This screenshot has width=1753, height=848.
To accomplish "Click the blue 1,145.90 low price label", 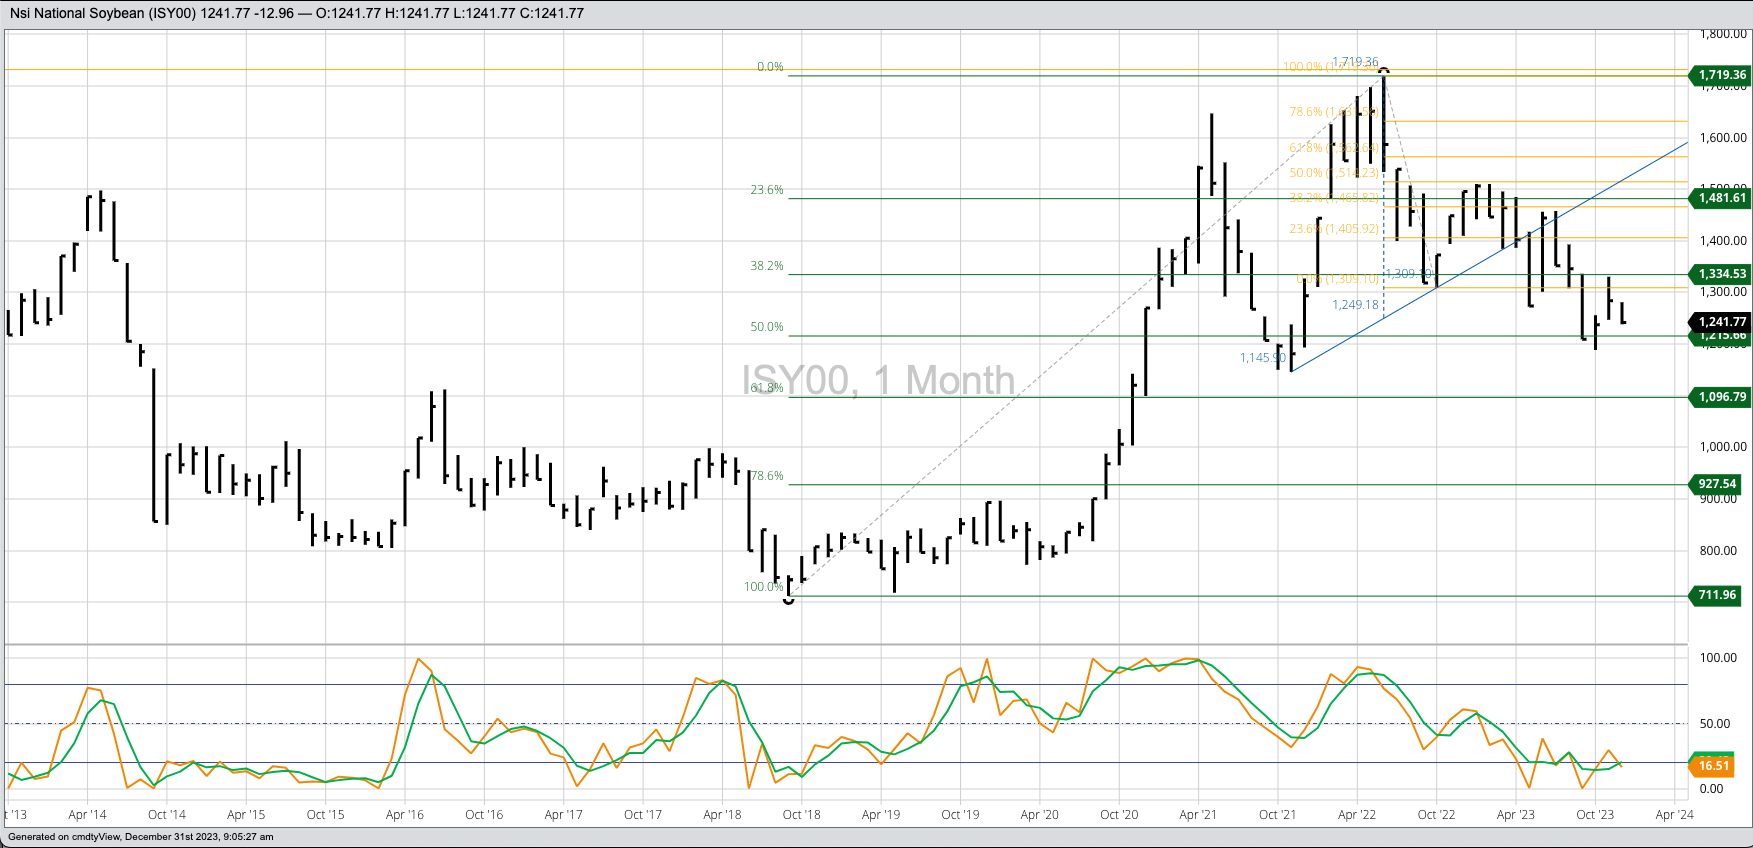I will [x=1262, y=358].
